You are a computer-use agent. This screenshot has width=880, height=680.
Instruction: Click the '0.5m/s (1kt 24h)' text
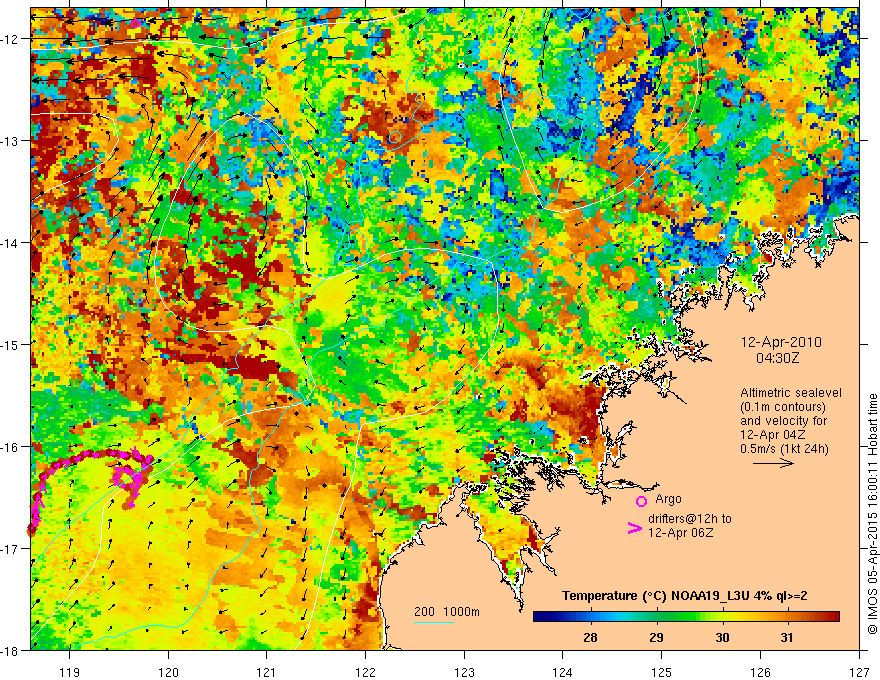point(784,449)
